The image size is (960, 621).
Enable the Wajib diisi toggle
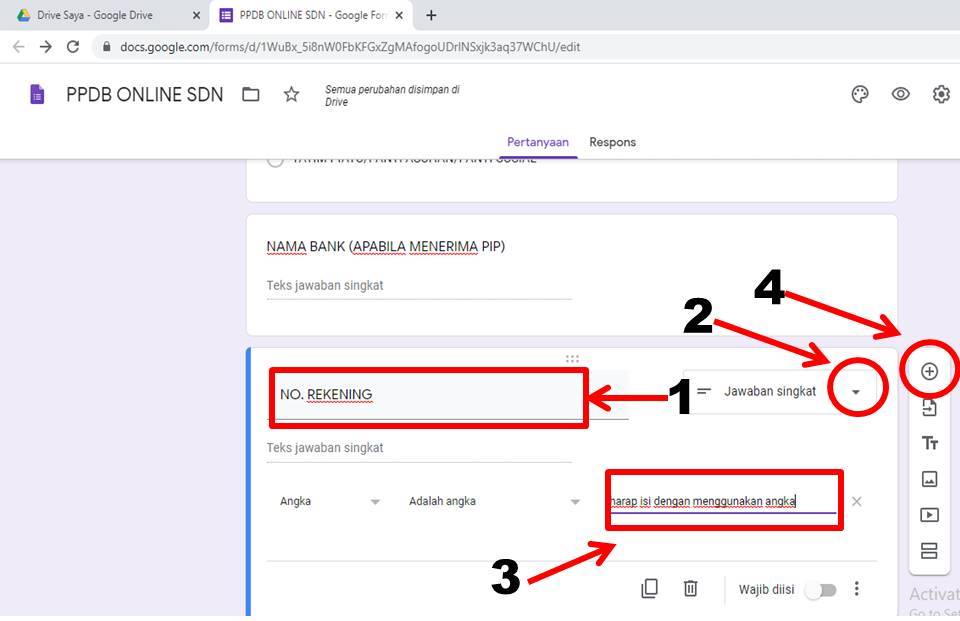[822, 590]
